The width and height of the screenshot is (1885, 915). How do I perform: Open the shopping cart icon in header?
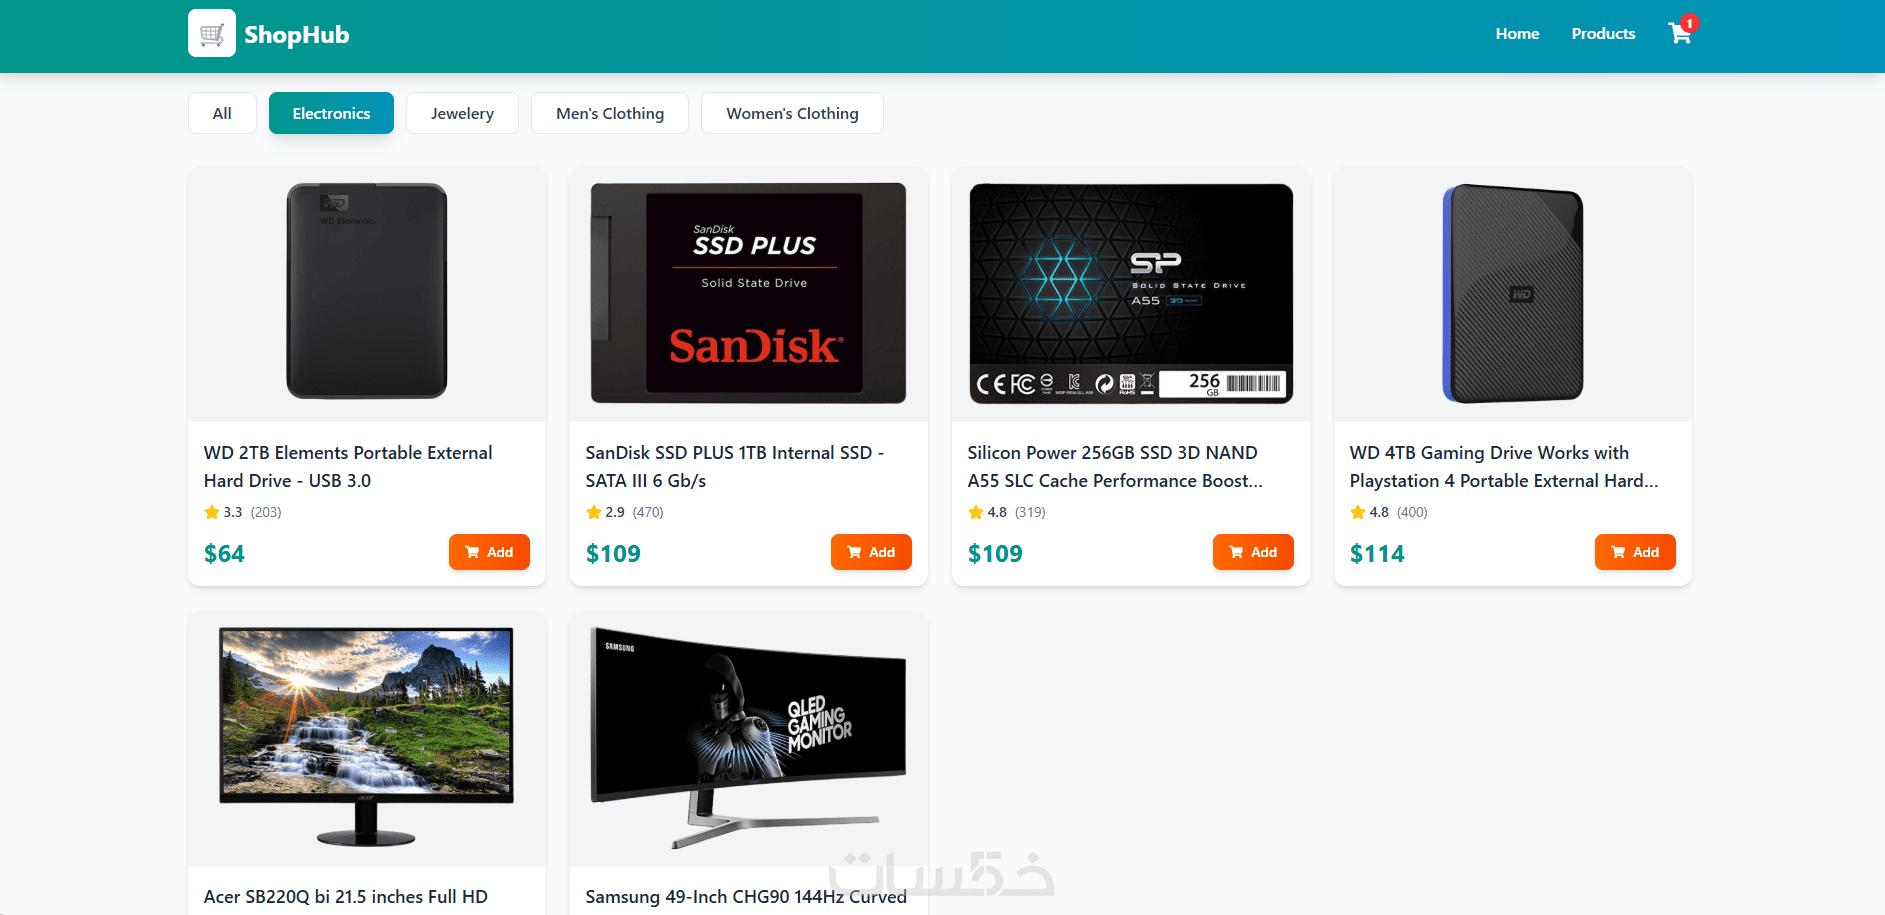(x=1679, y=34)
